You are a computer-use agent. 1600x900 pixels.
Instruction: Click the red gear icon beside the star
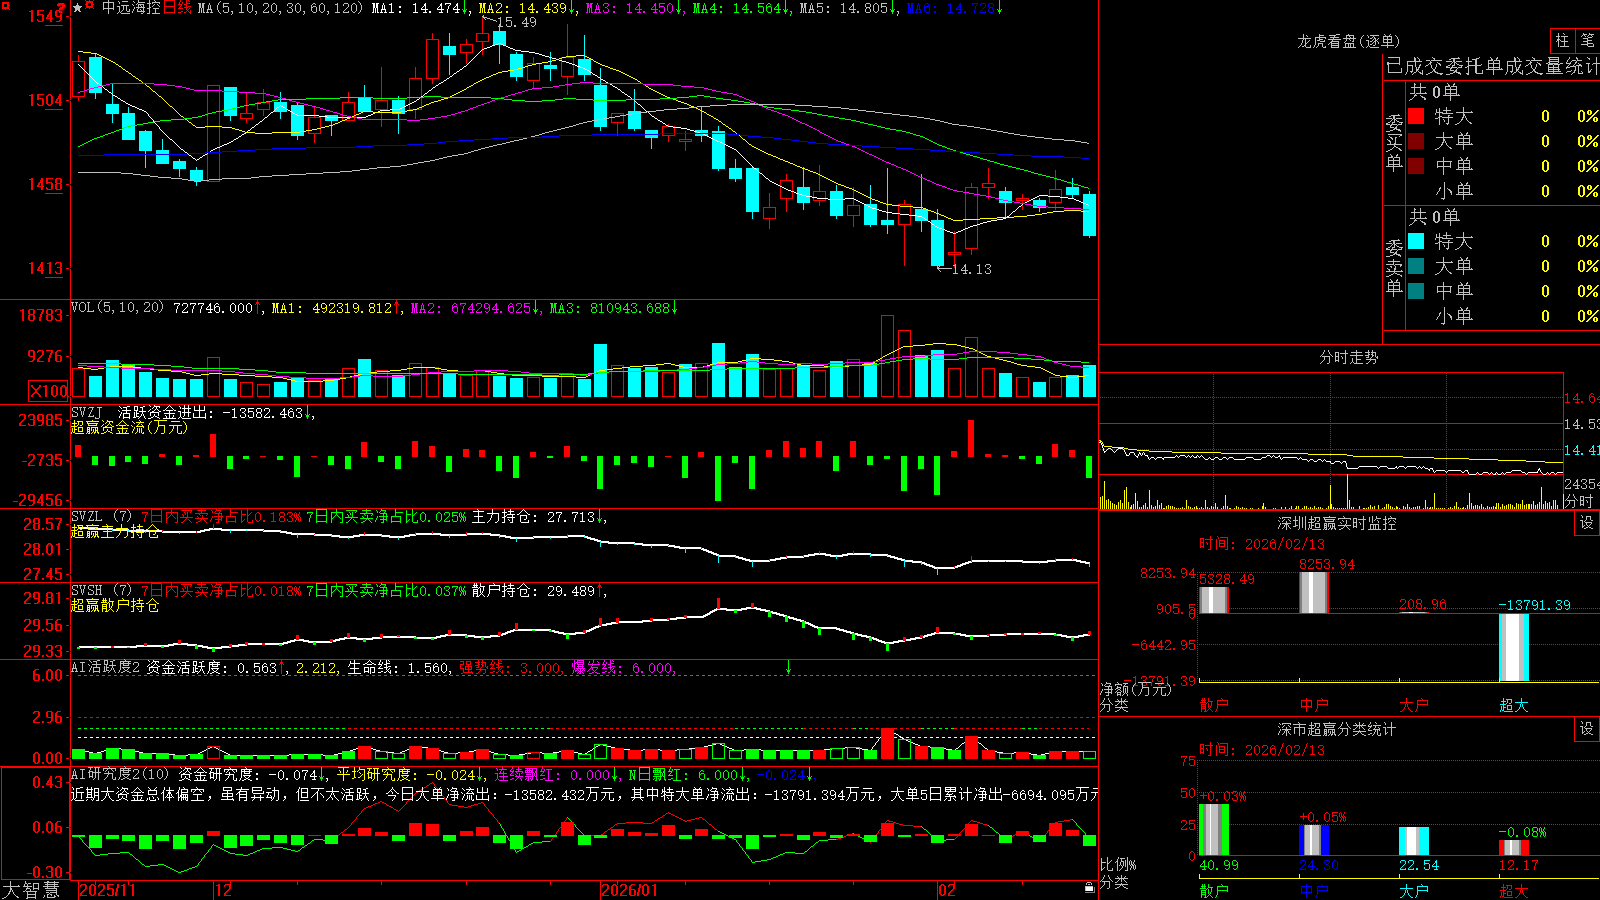90,7
